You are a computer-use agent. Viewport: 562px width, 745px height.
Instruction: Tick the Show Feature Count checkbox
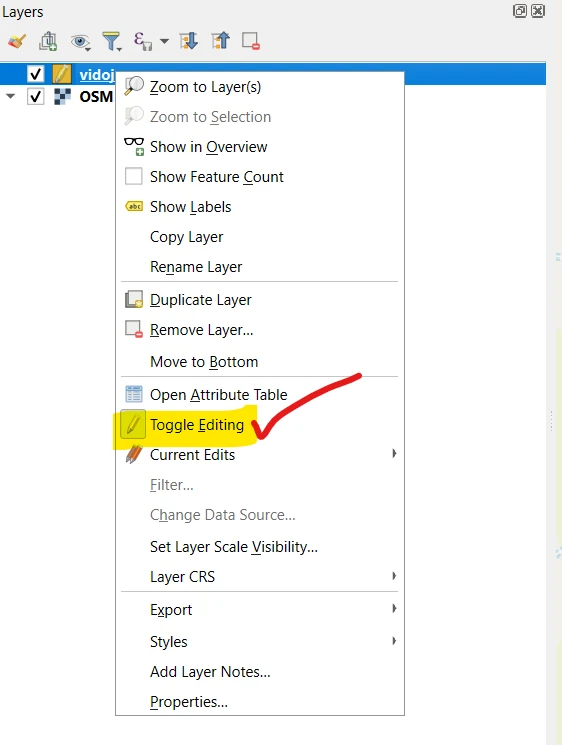click(x=133, y=176)
